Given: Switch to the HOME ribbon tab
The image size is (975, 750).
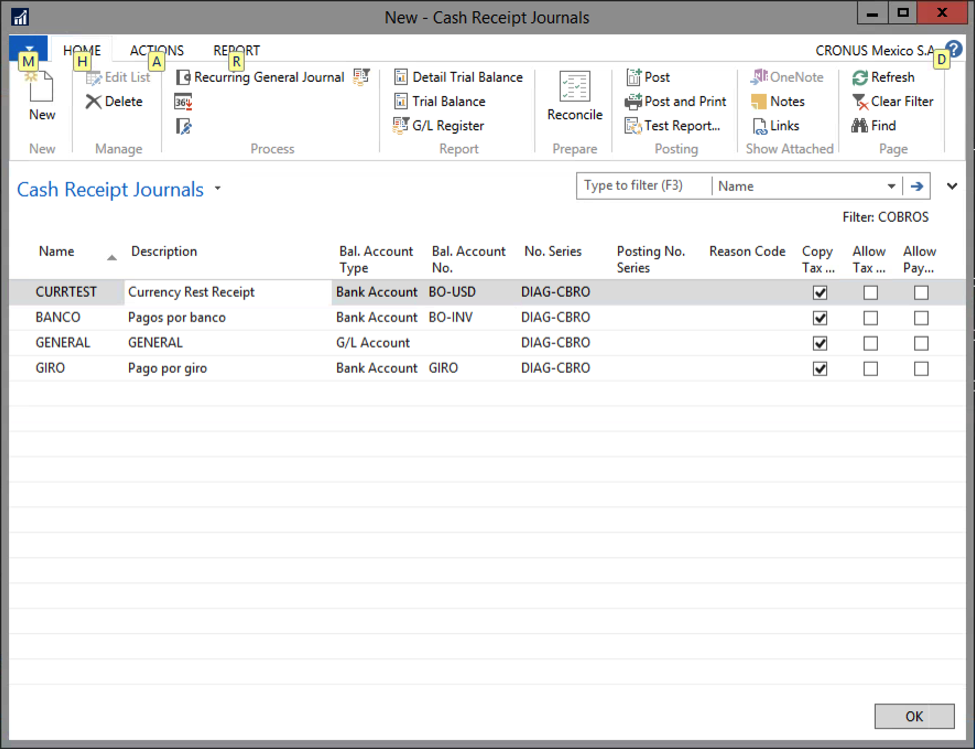Looking at the screenshot, I should [x=81, y=50].
